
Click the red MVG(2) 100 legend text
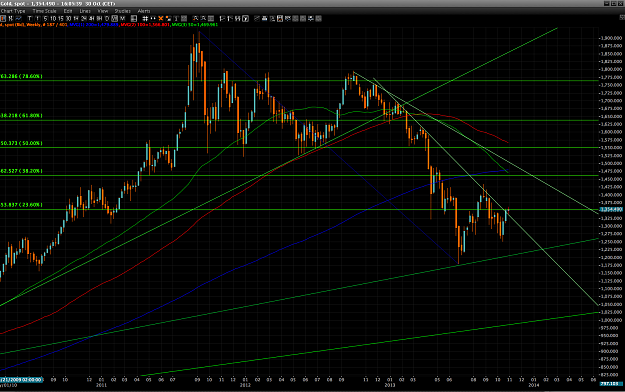click(x=145, y=25)
